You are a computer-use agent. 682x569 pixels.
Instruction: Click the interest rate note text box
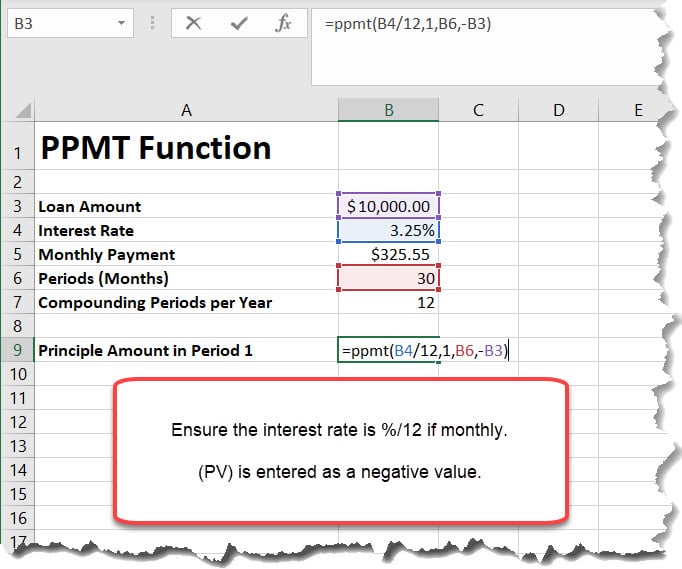(341, 450)
